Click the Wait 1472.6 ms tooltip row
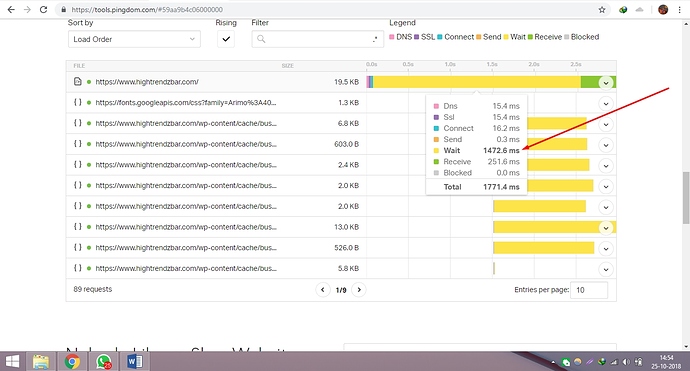The width and height of the screenshot is (690, 371). (477, 151)
